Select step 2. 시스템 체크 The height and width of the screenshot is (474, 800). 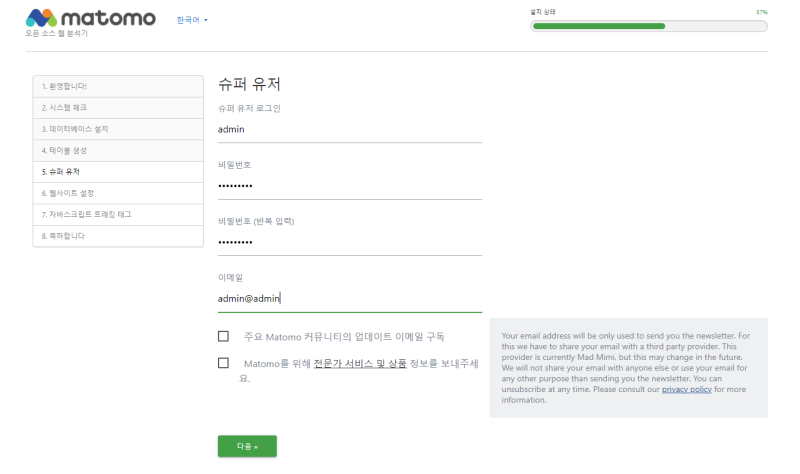pyautogui.click(x=118, y=108)
